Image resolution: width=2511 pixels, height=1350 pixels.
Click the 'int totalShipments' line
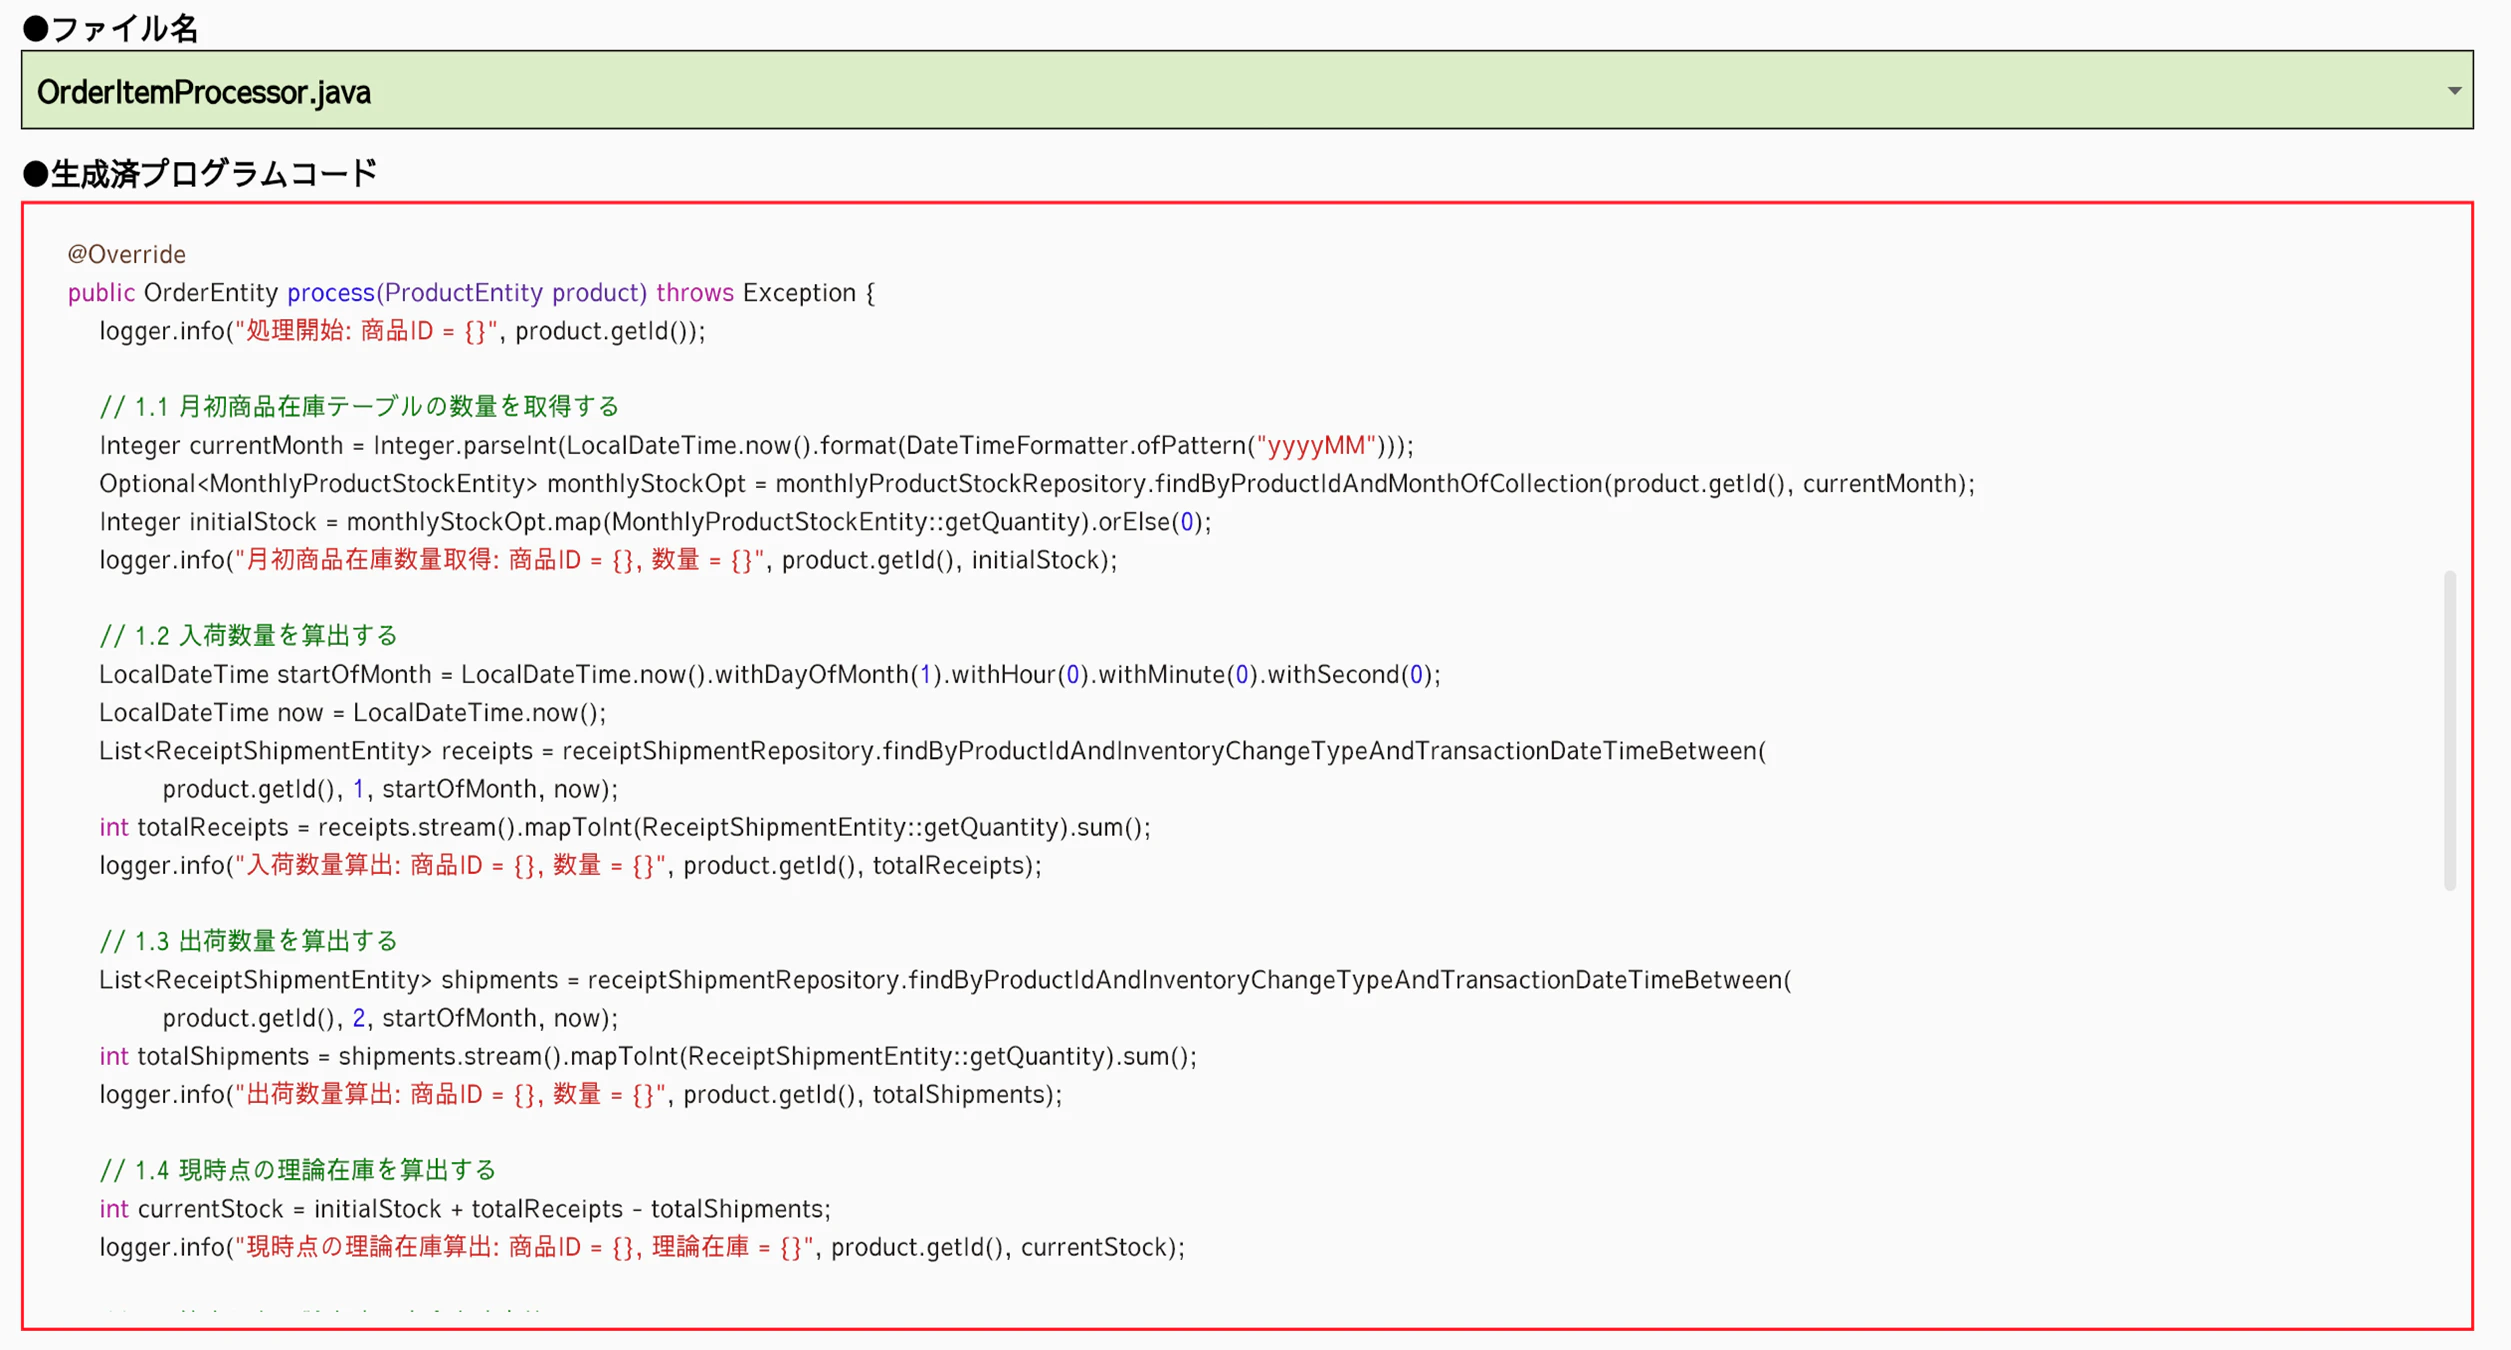coord(648,1056)
